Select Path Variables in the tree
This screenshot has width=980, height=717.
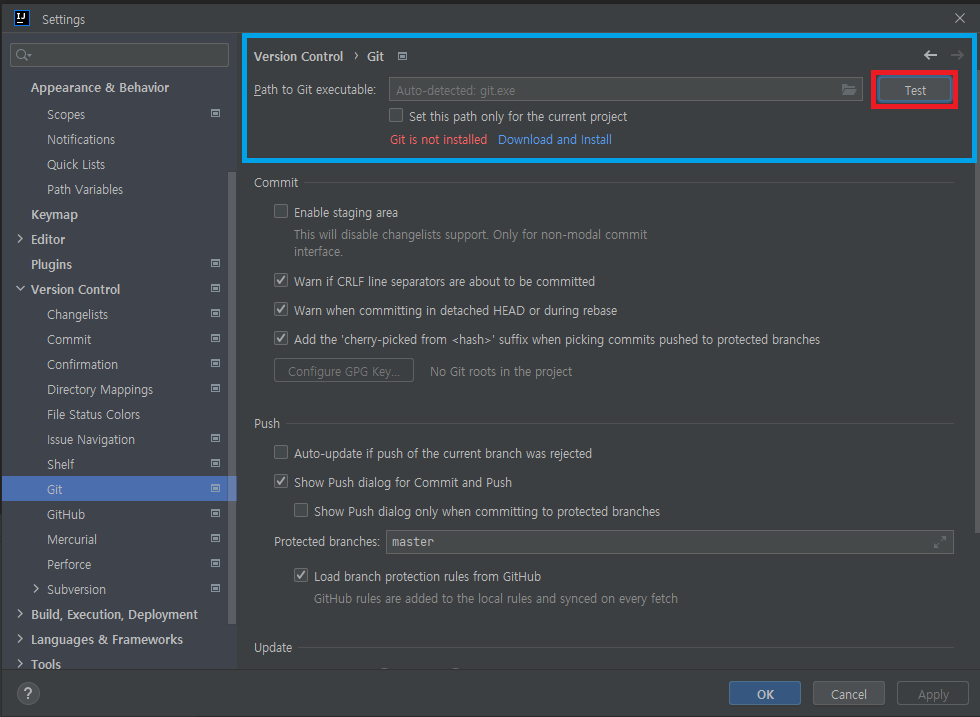coord(85,189)
